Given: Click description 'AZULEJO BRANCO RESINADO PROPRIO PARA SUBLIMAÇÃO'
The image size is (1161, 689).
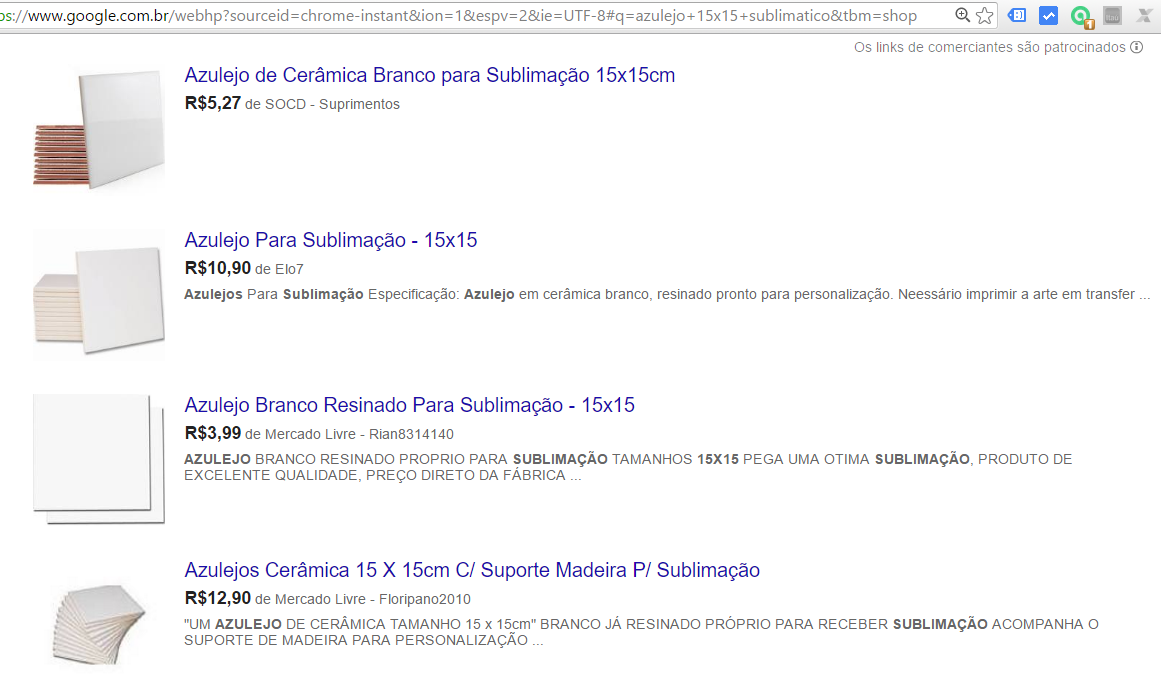Looking at the screenshot, I should (628, 467).
